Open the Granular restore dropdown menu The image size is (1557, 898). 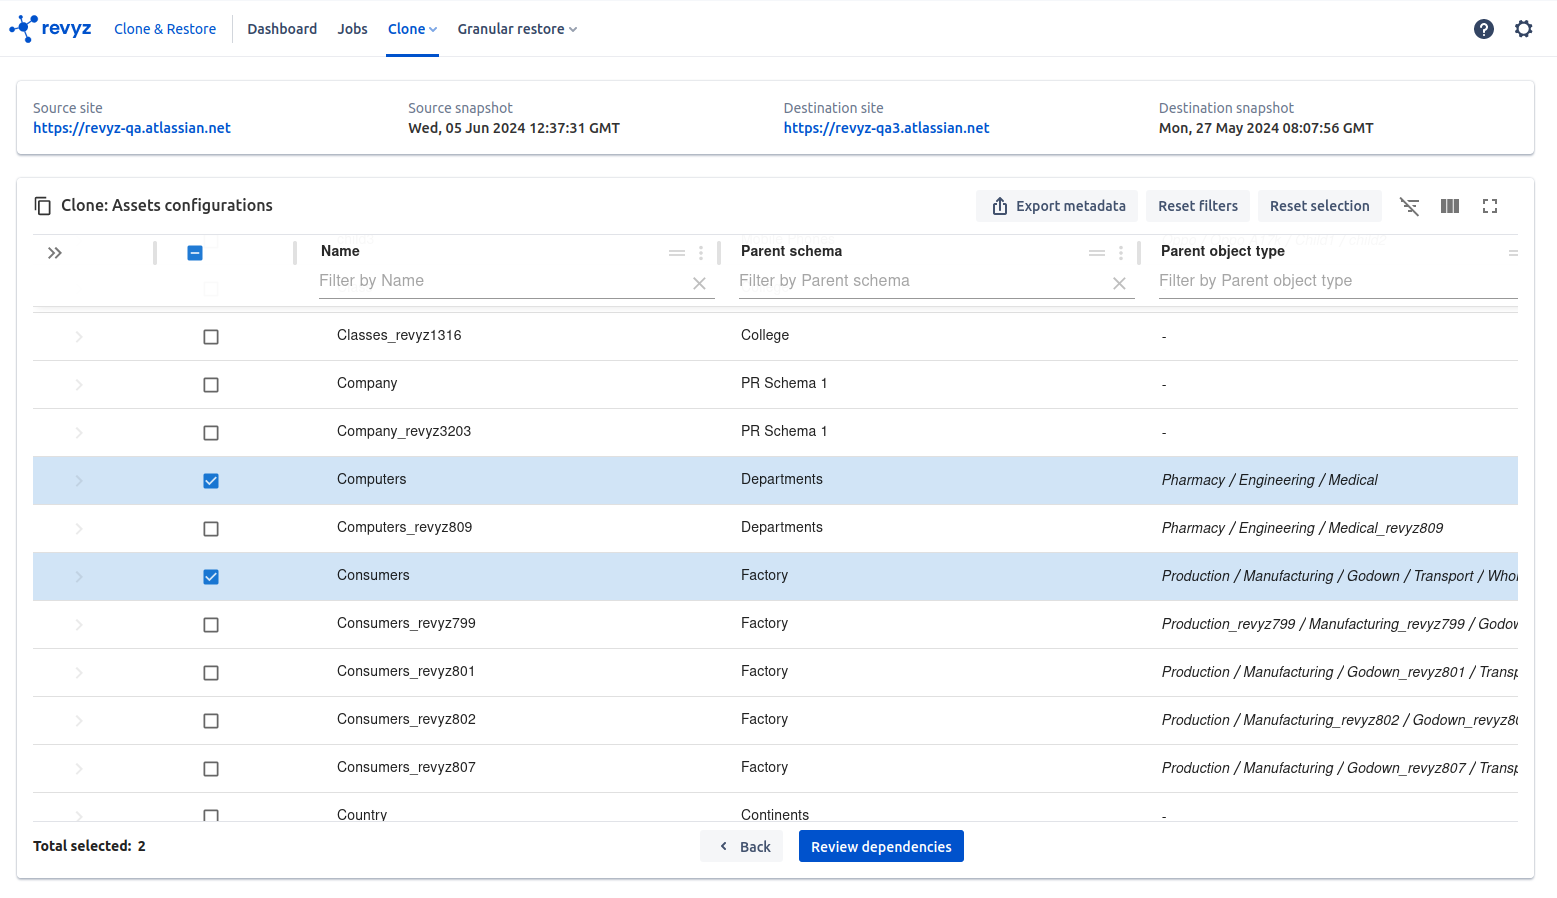point(517,29)
